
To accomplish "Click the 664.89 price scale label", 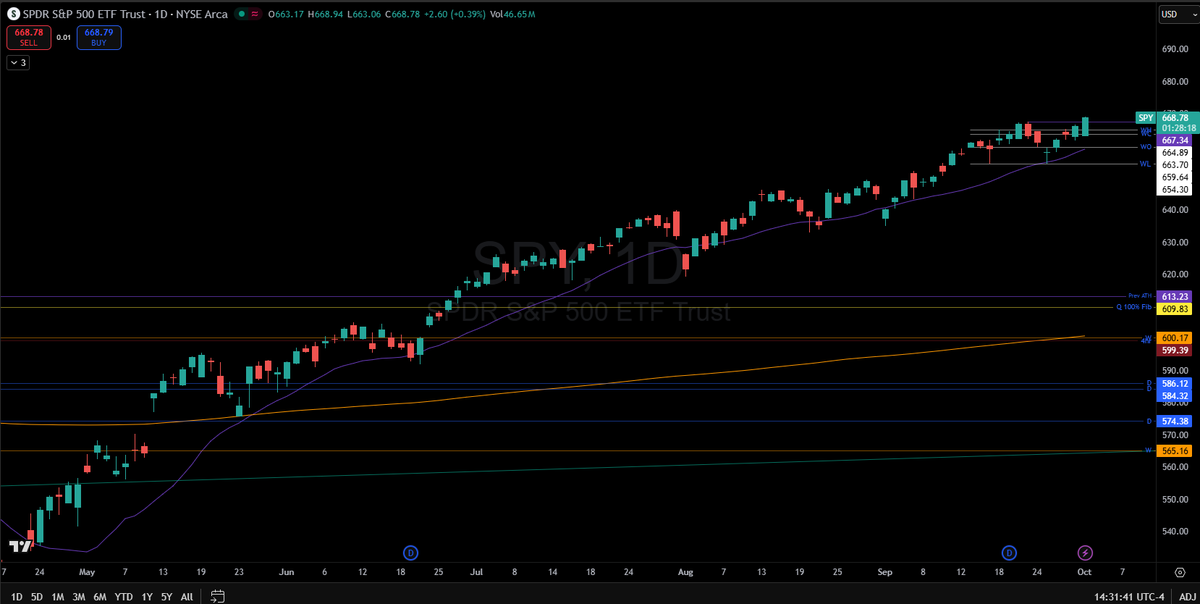I will [x=1175, y=153].
